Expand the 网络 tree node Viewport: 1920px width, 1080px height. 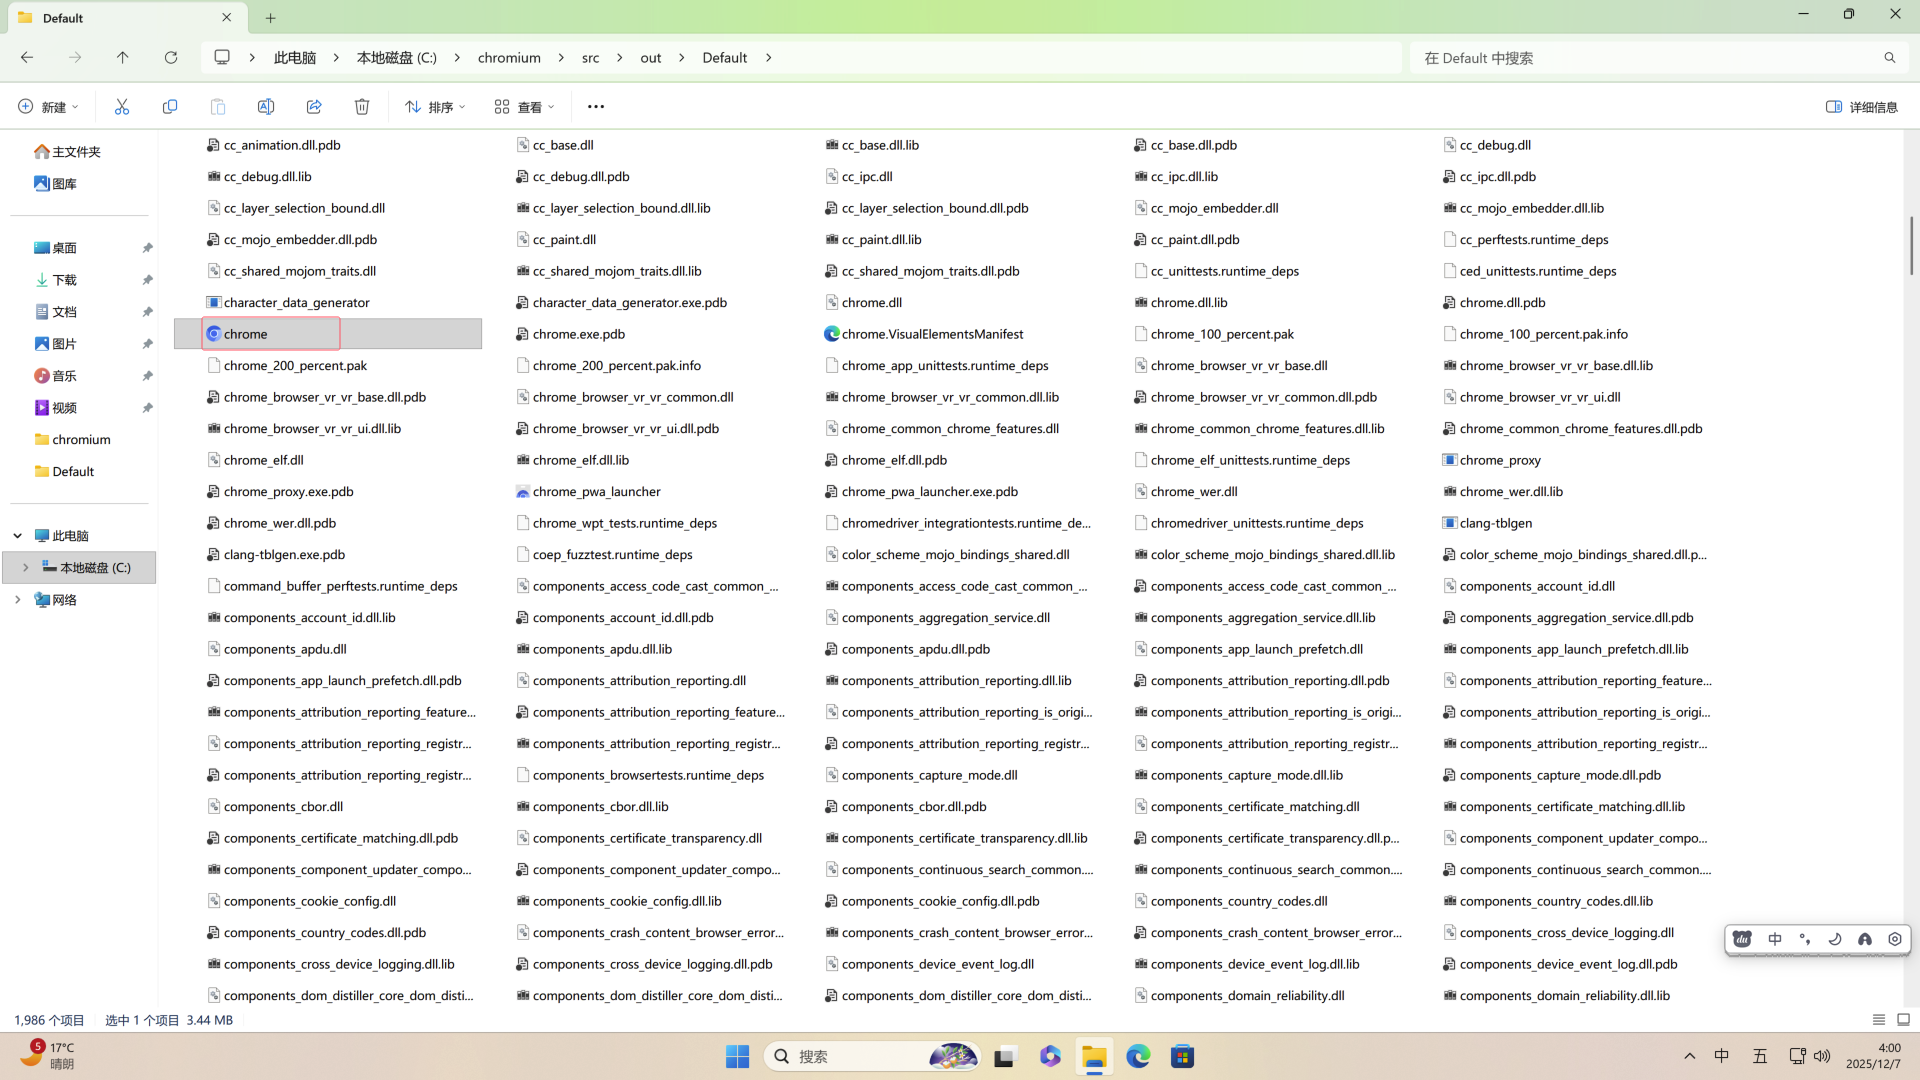pos(17,600)
